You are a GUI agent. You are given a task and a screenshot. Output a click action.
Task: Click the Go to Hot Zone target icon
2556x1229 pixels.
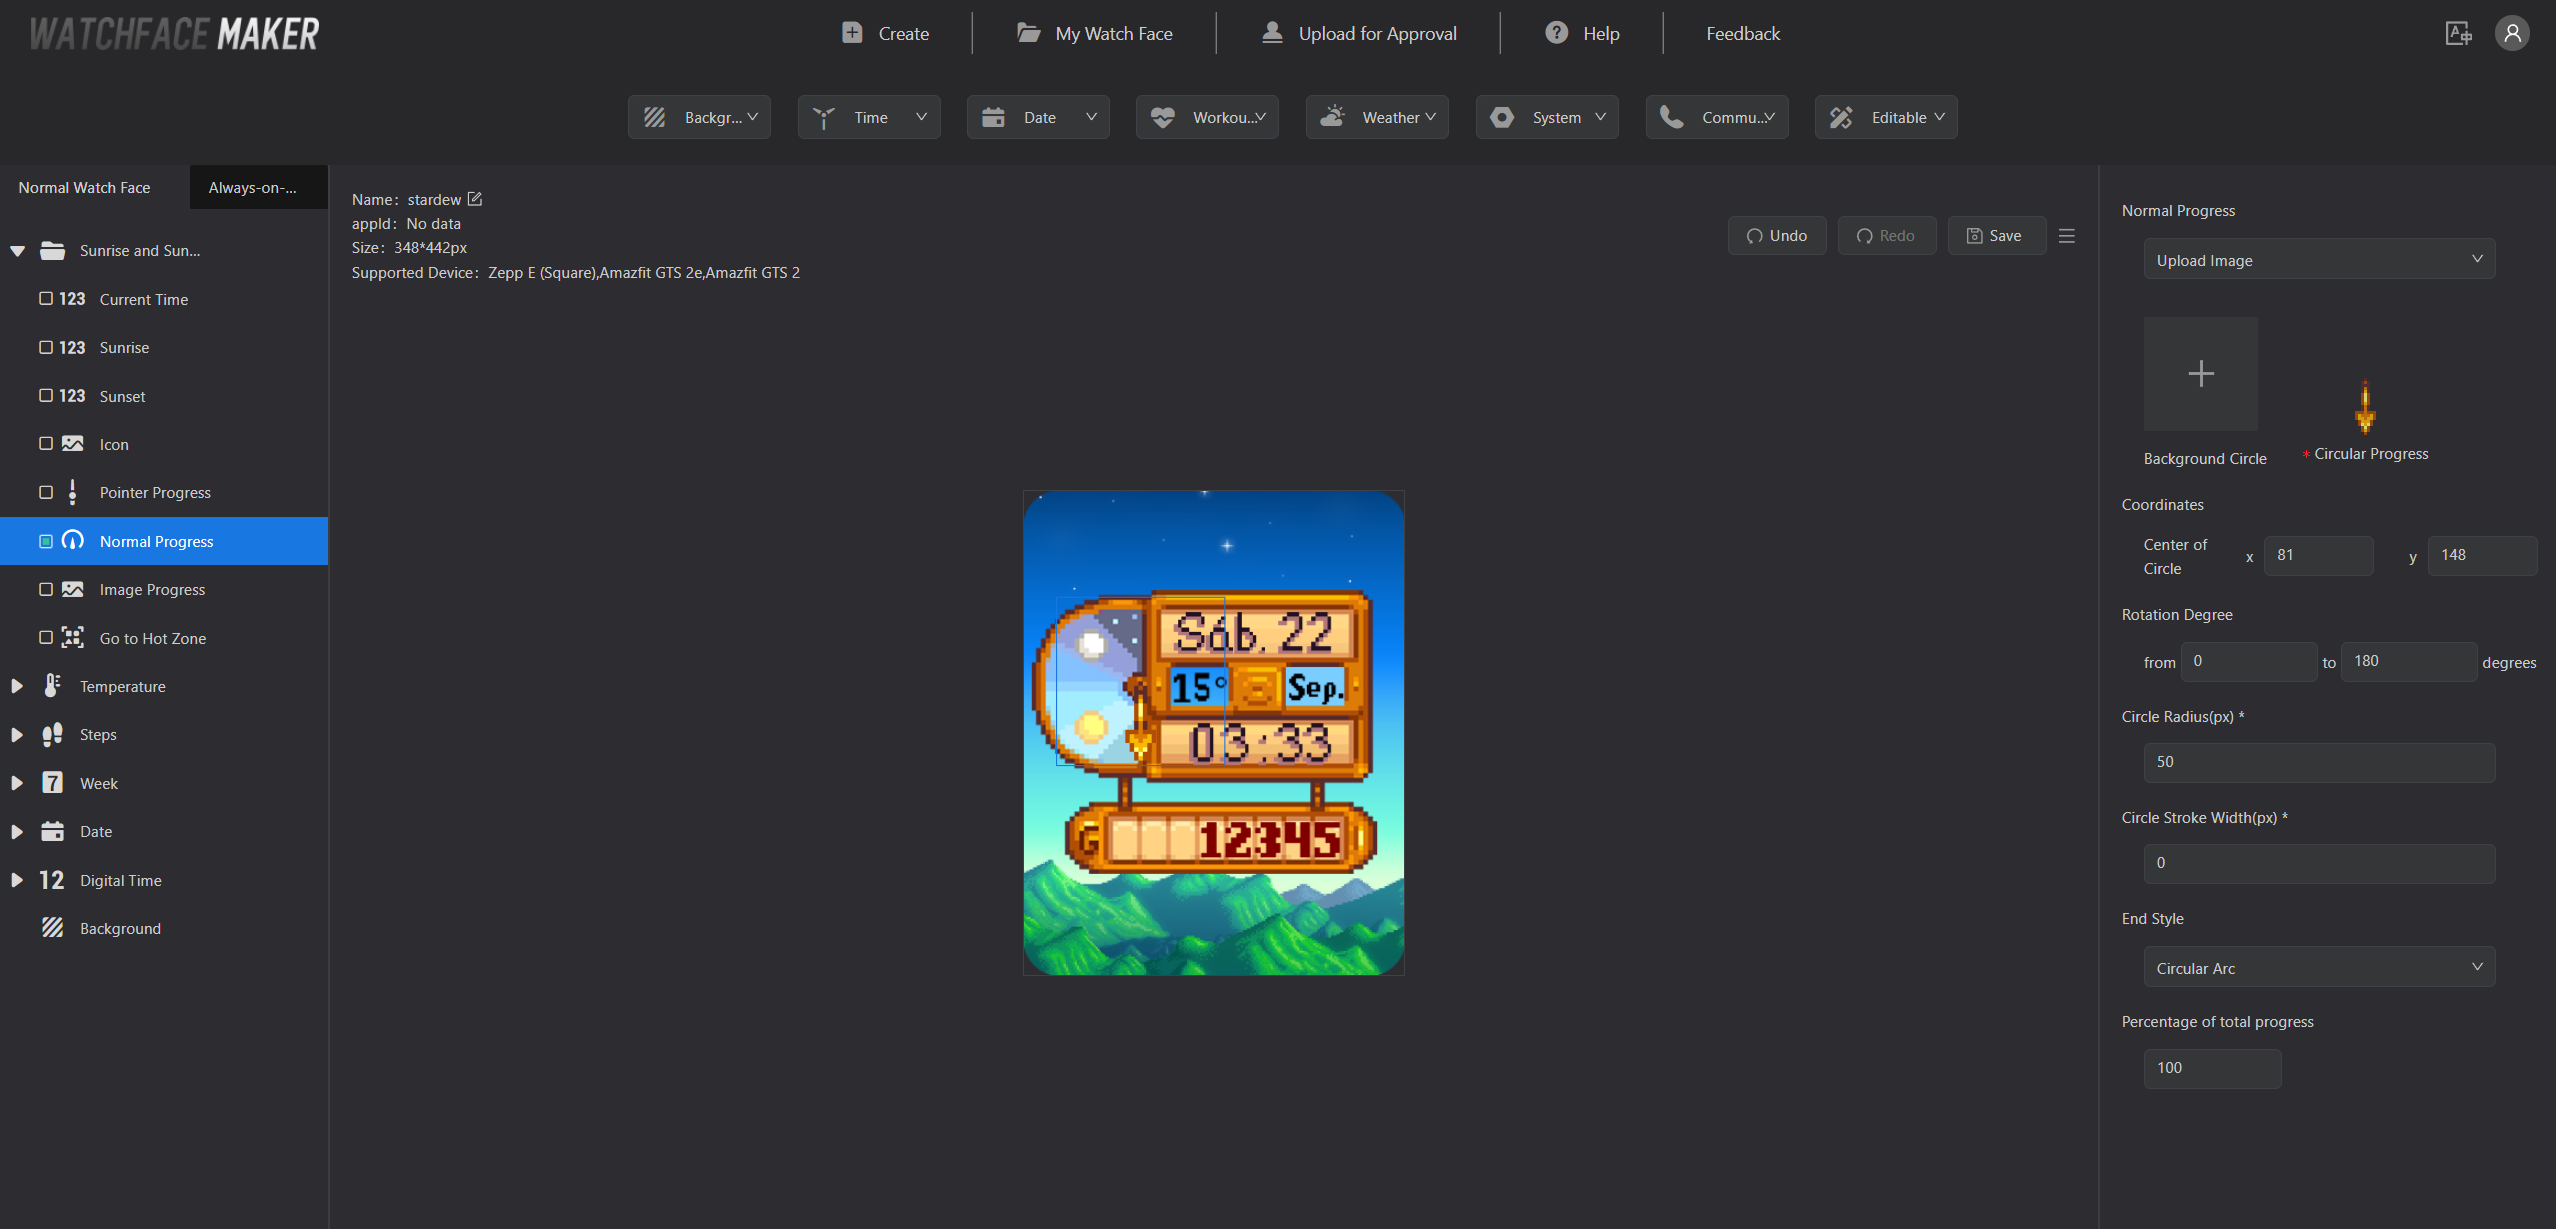72,638
